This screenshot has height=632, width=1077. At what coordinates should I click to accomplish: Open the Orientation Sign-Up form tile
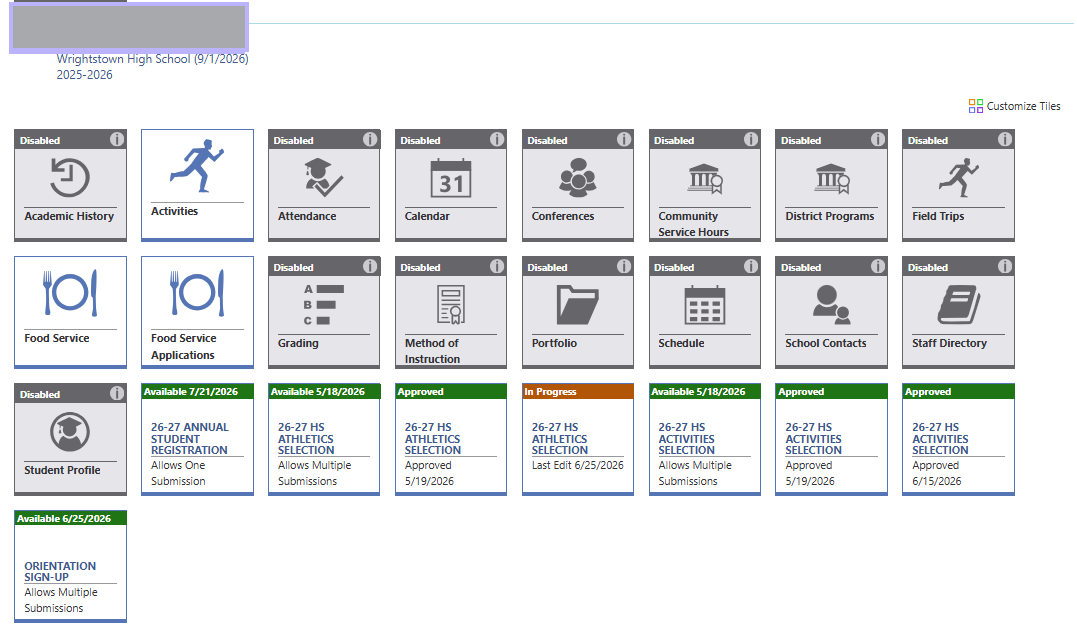pos(70,566)
